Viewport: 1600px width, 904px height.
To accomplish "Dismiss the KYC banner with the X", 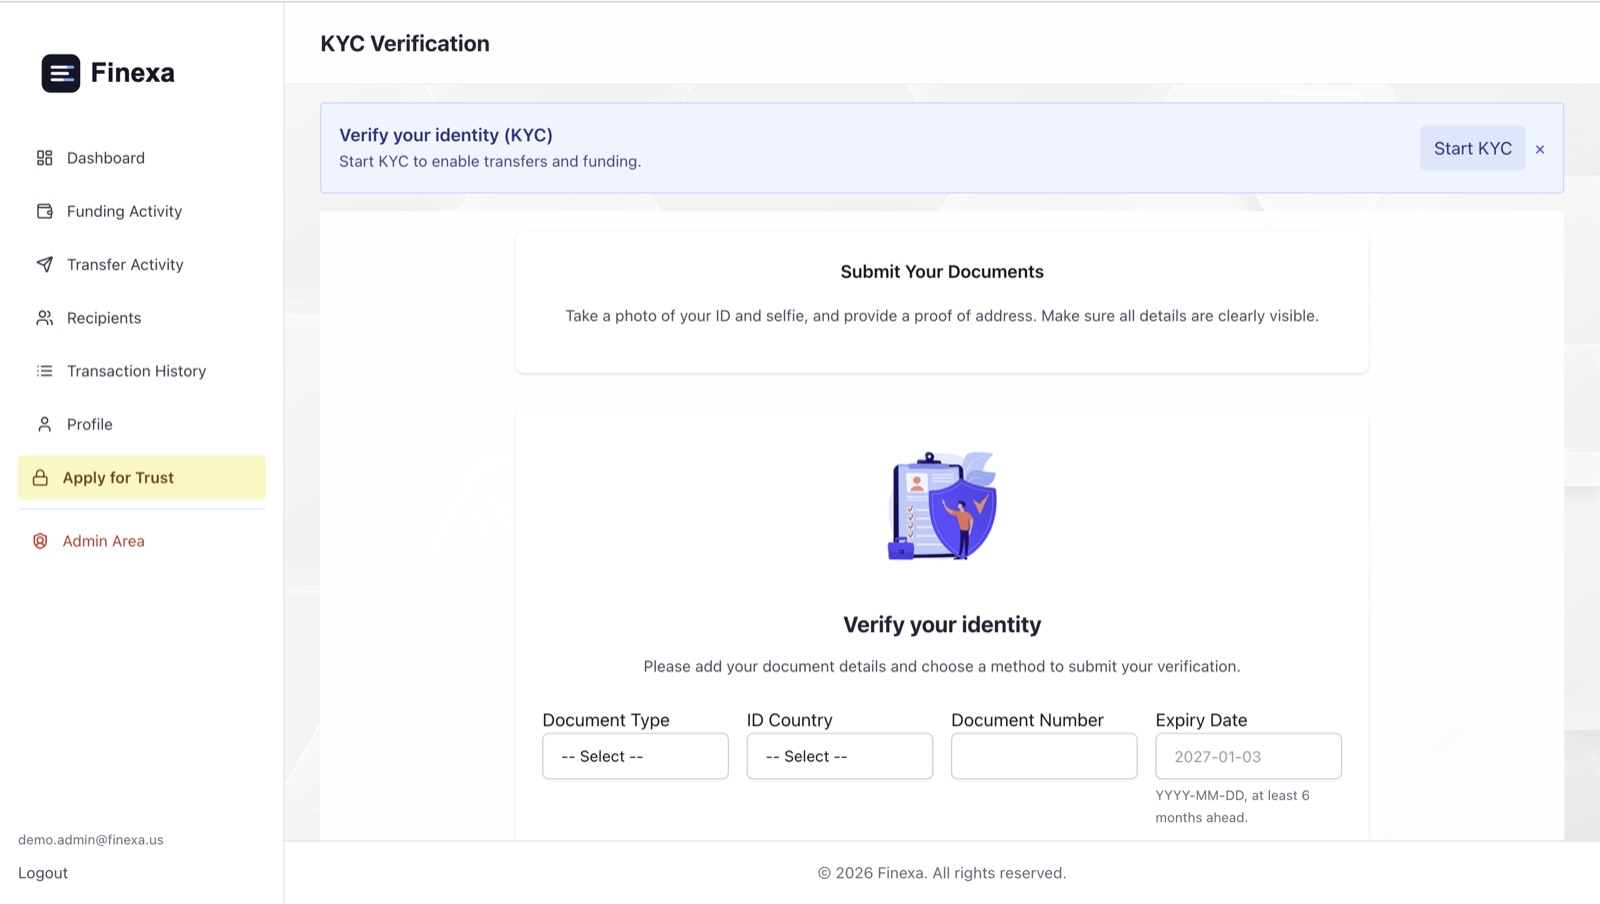I will (x=1540, y=149).
